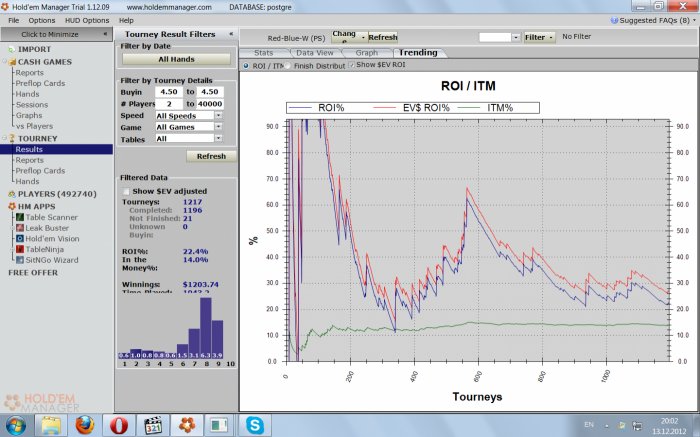Viewport: 700px width, 437px height.
Task: Open the HUD Options menu
Action: tap(89, 20)
